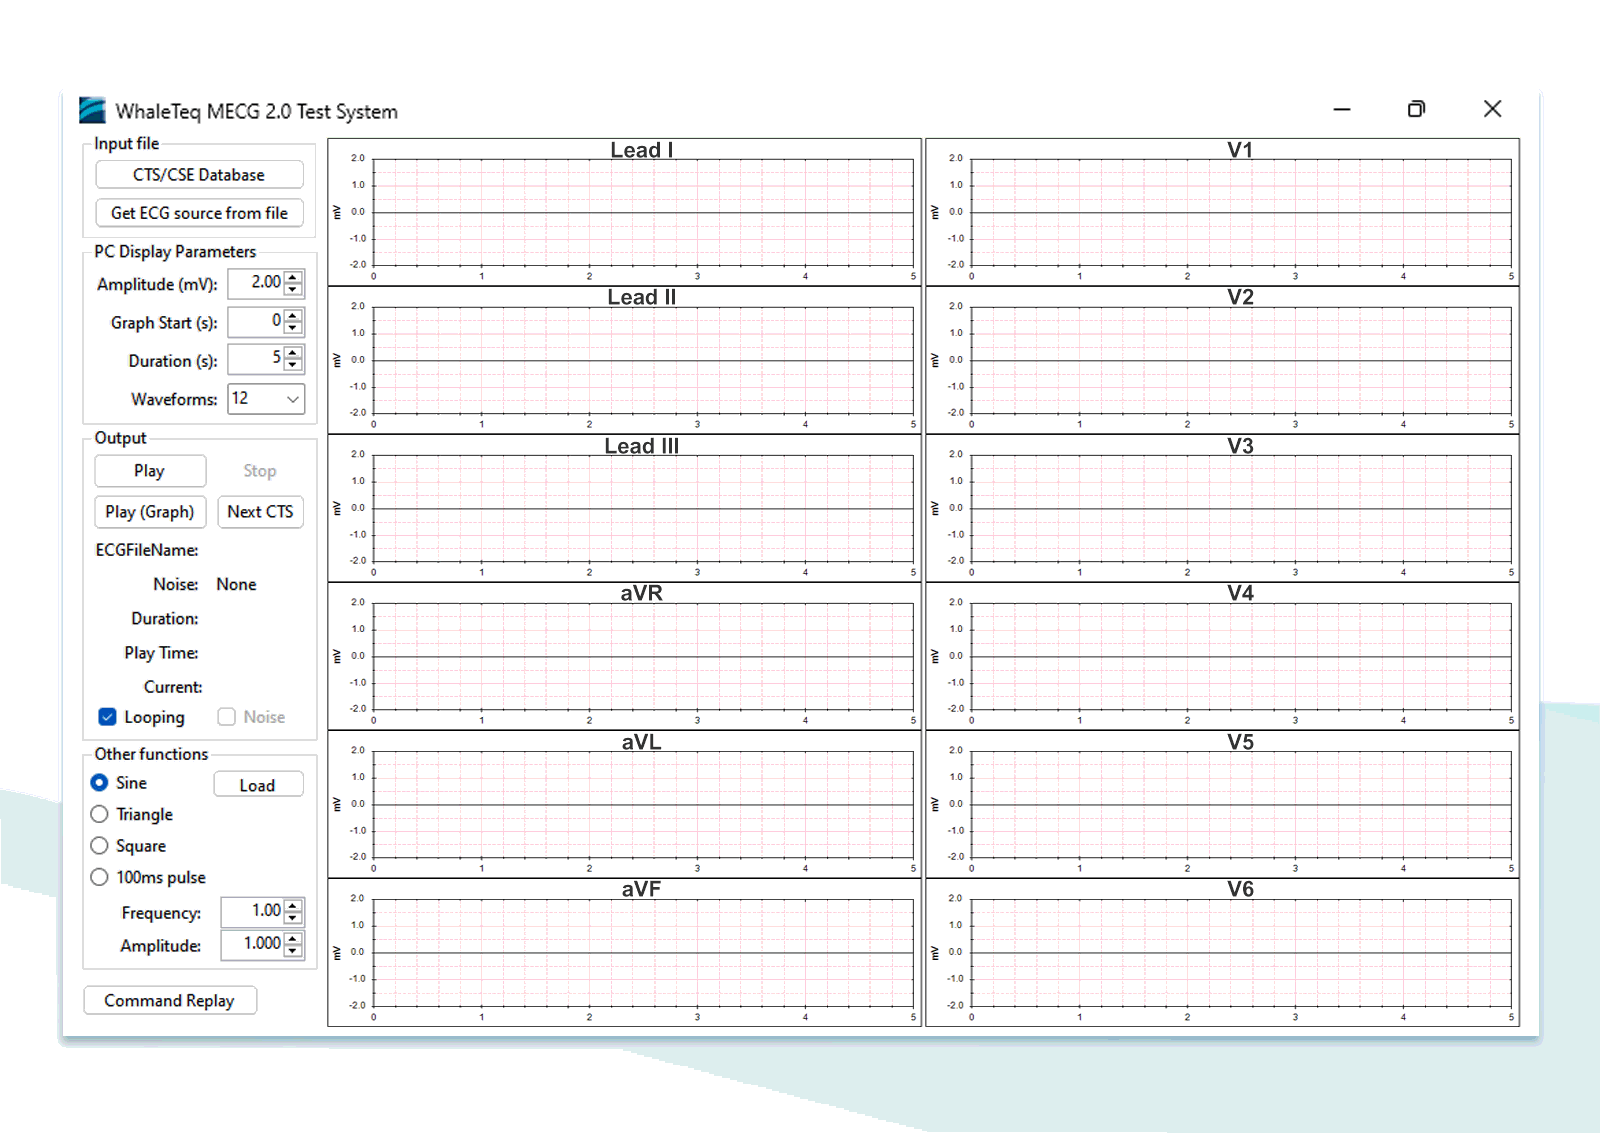Image resolution: width=1600 pixels, height=1133 pixels.
Task: Toggle the Noise checkbox
Action: (x=227, y=717)
